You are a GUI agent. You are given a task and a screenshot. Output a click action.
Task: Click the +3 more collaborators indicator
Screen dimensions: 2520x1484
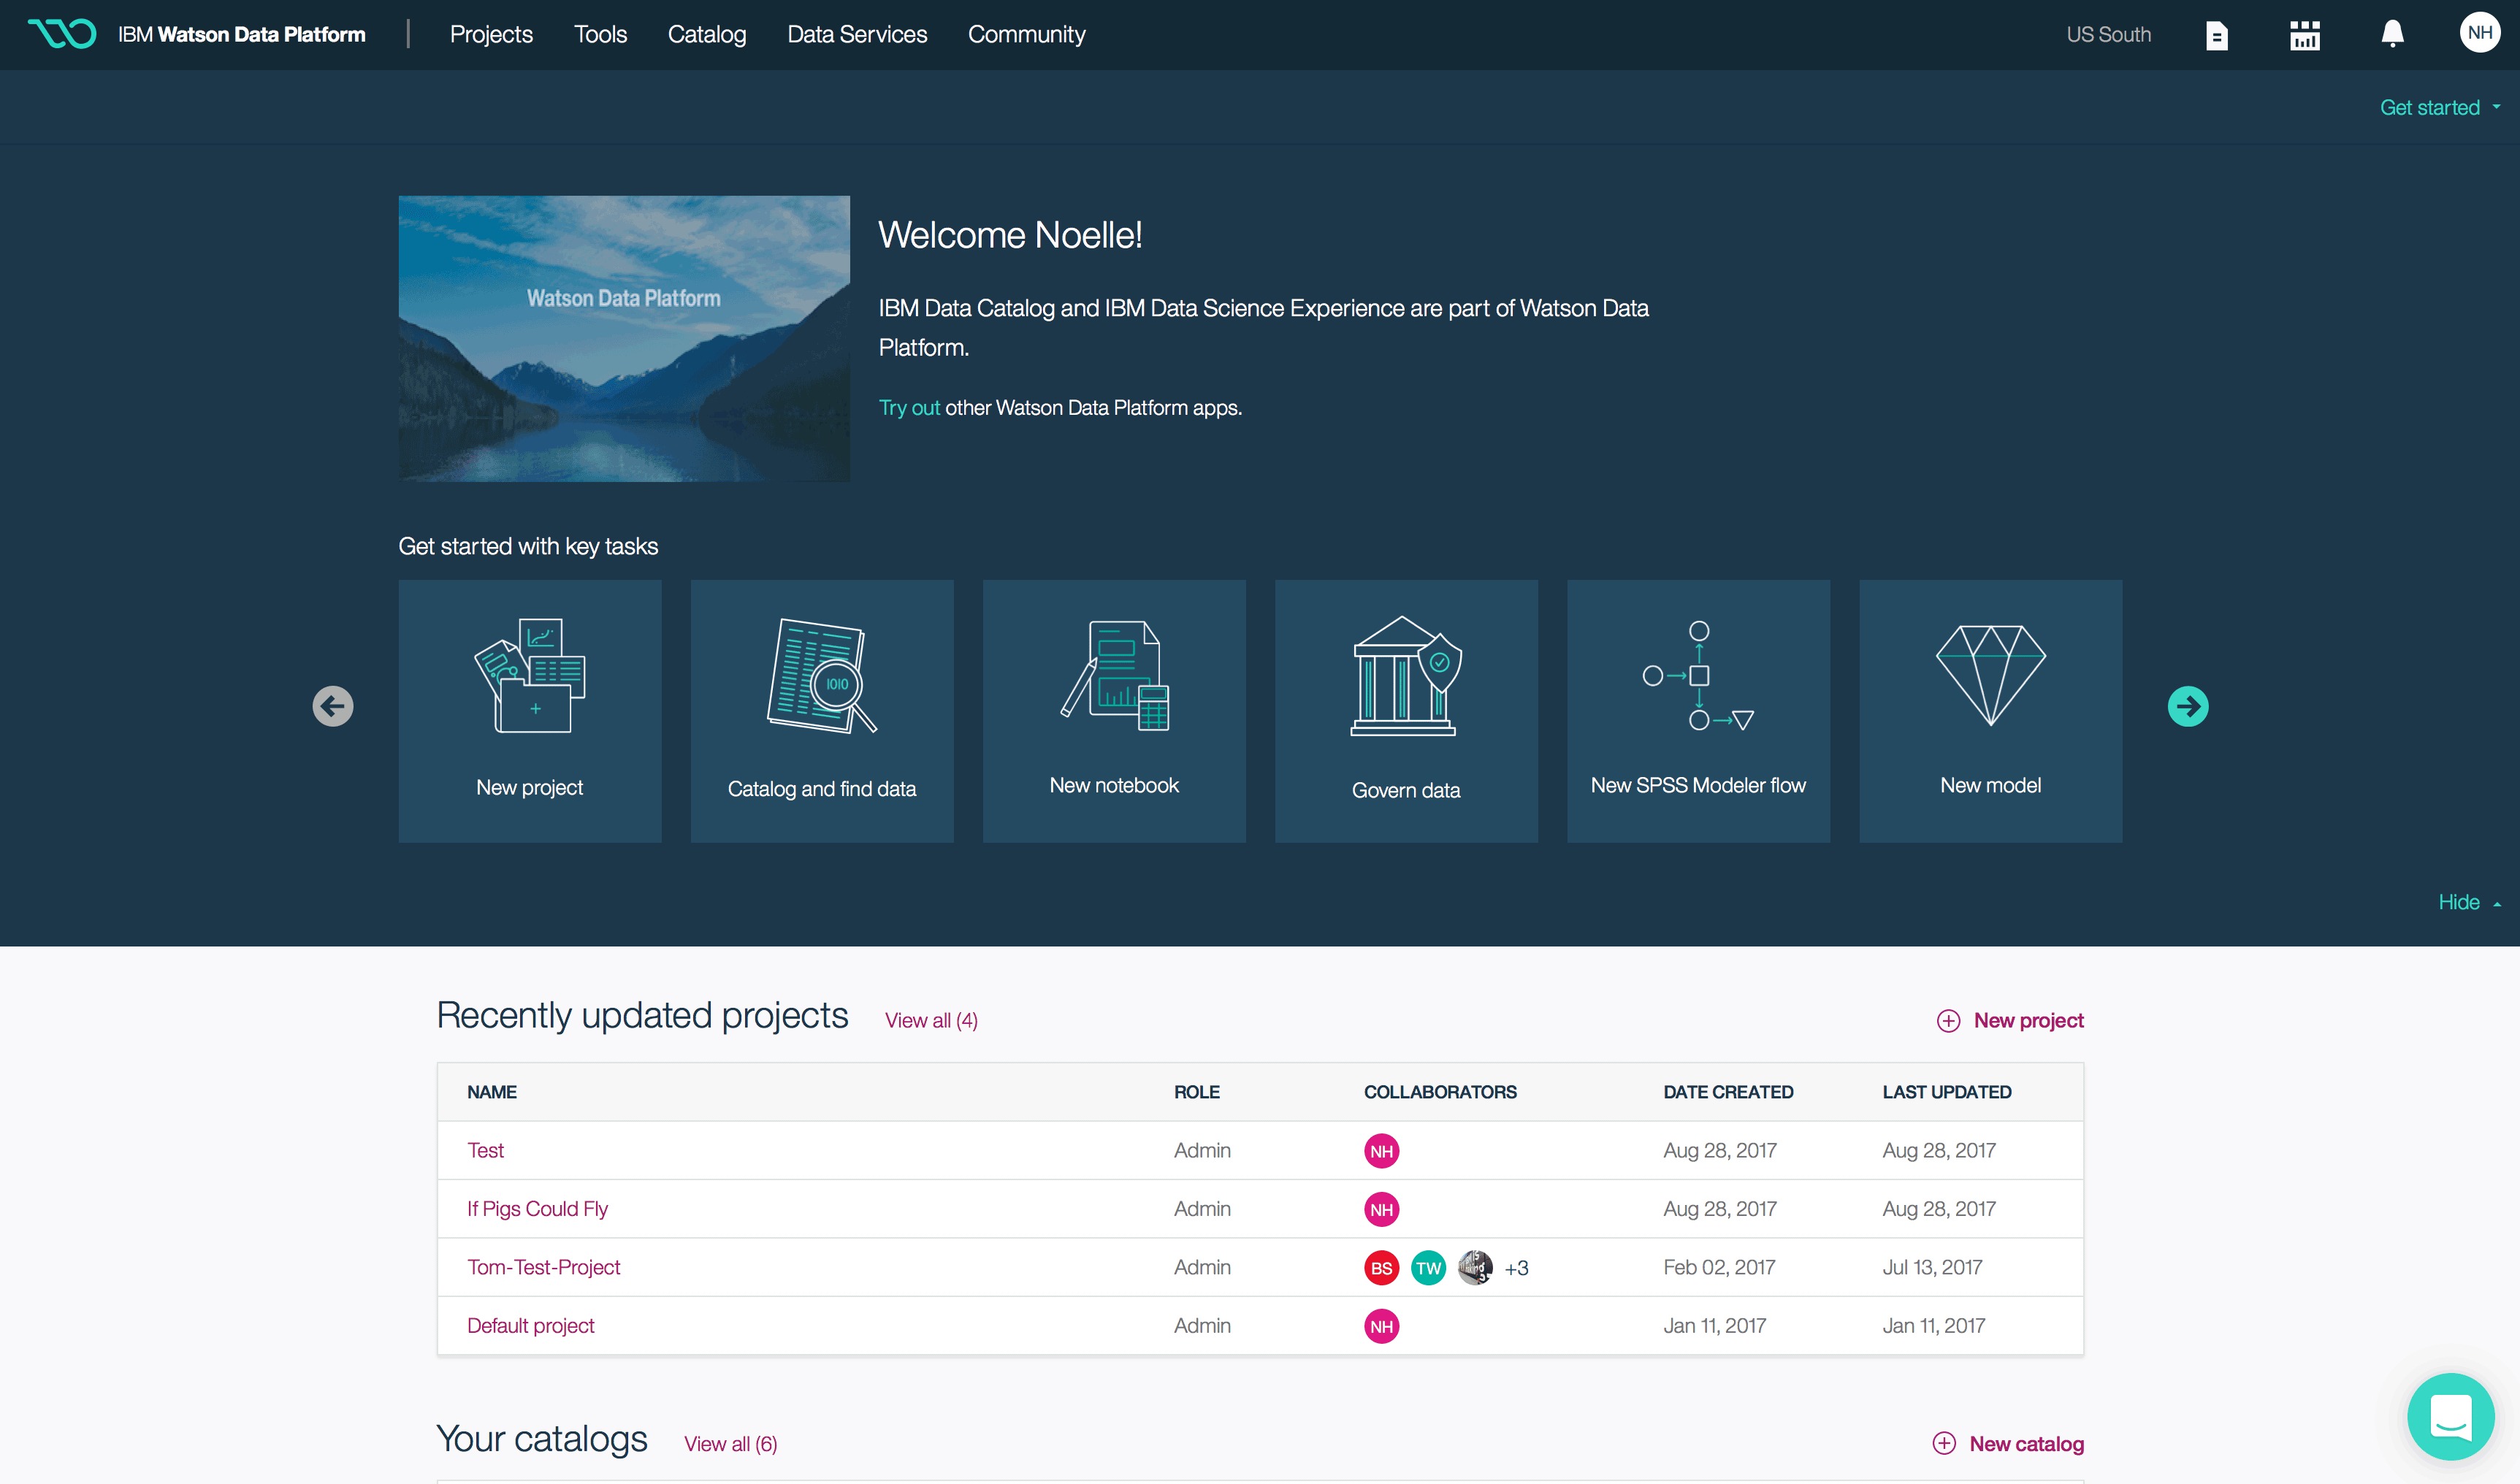click(1516, 1268)
